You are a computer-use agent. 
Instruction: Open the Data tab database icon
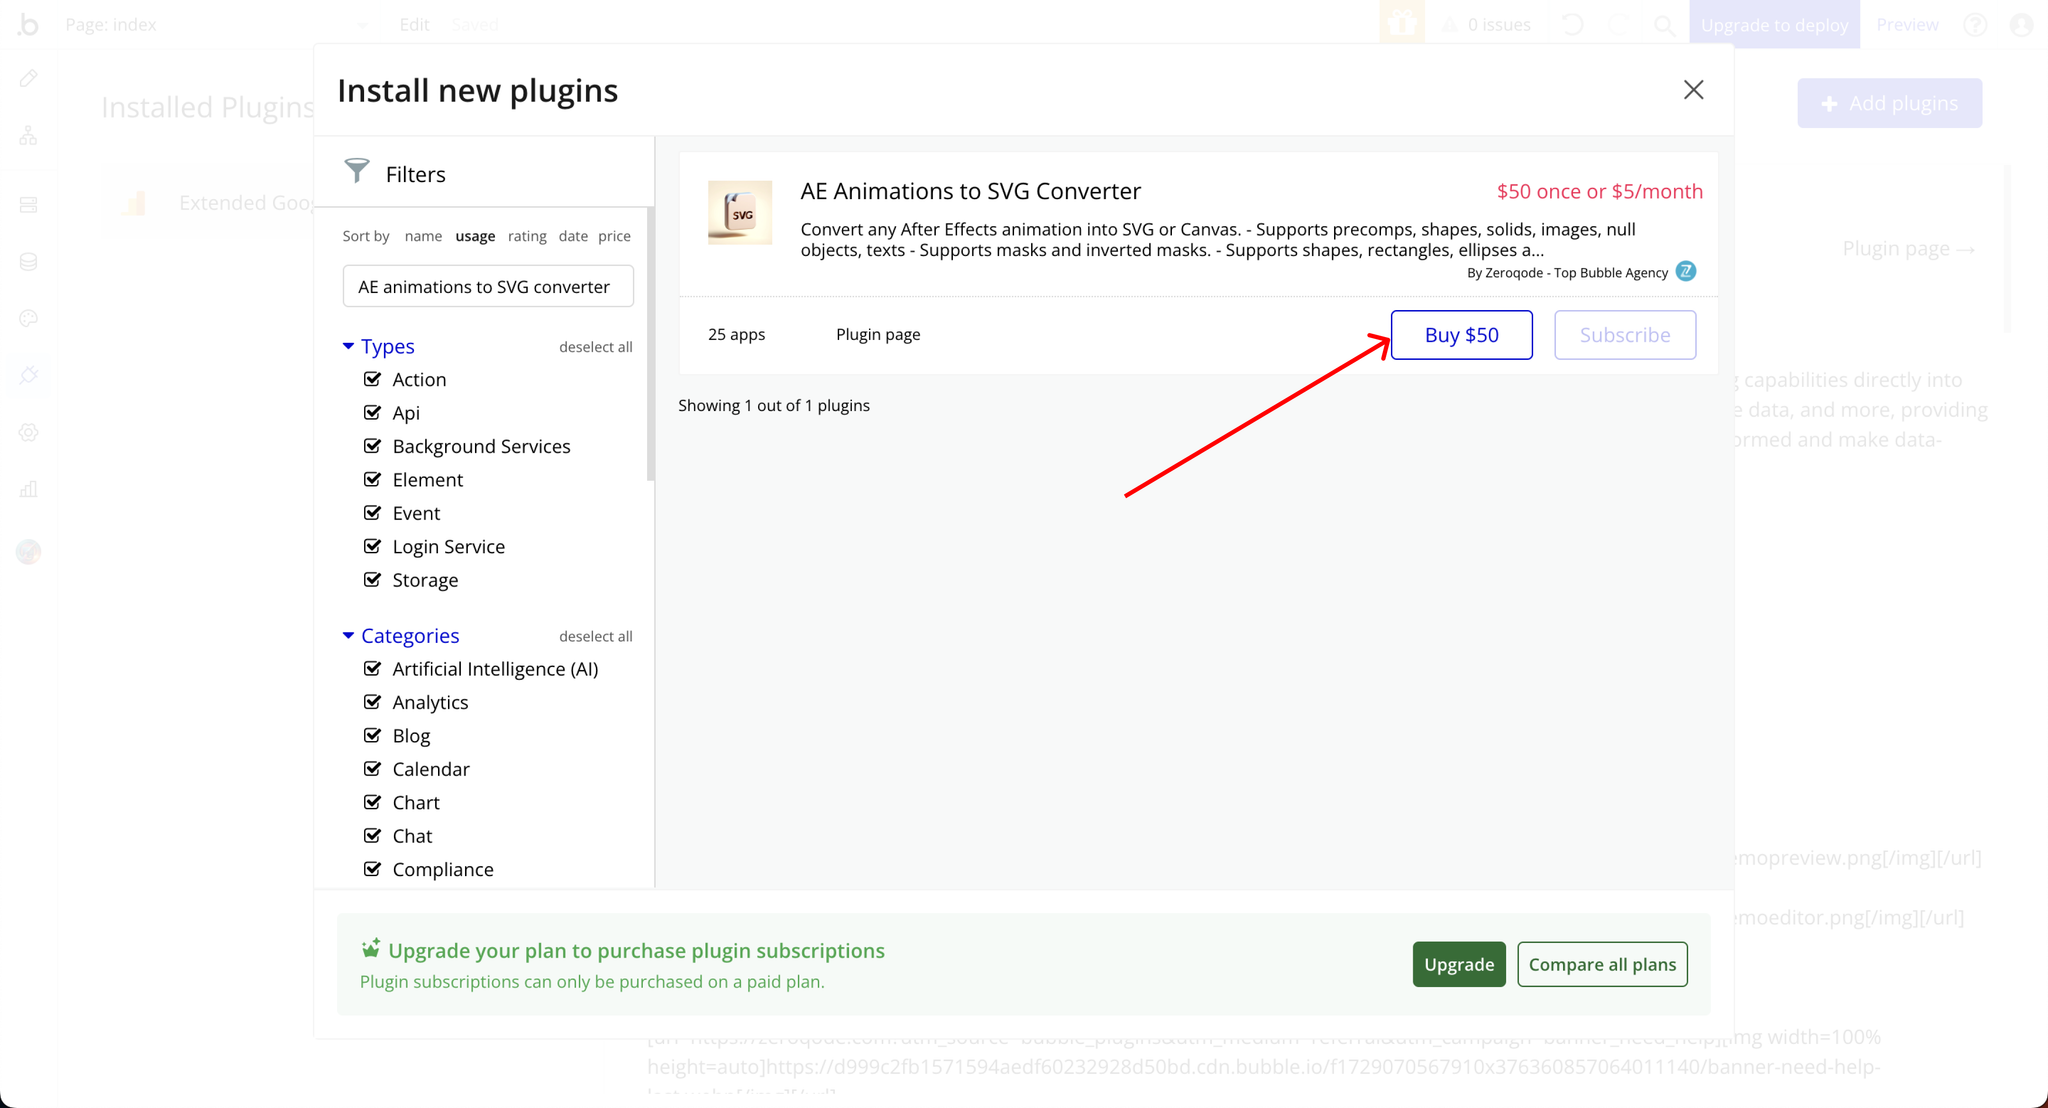[x=28, y=262]
